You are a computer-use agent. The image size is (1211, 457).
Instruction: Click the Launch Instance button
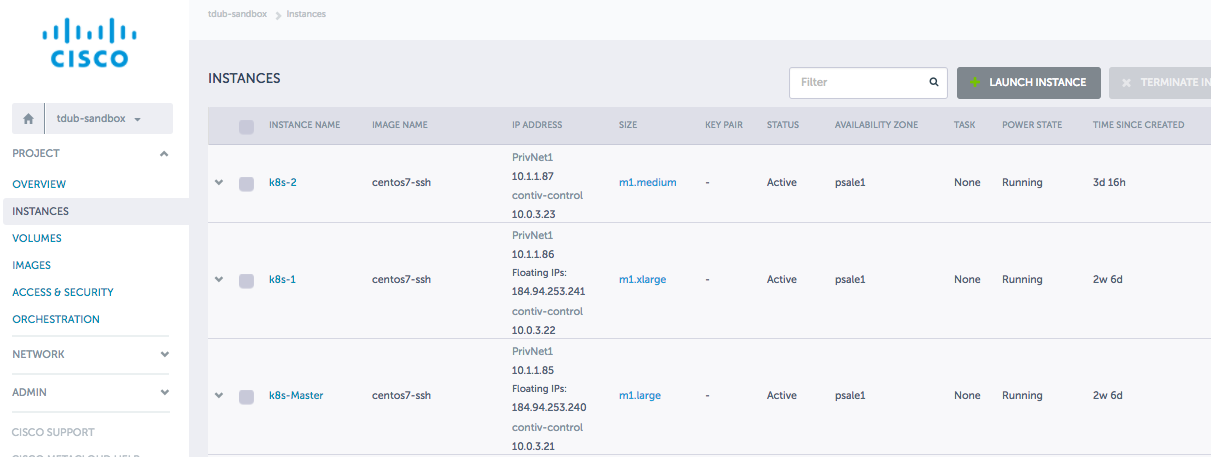1029,83
